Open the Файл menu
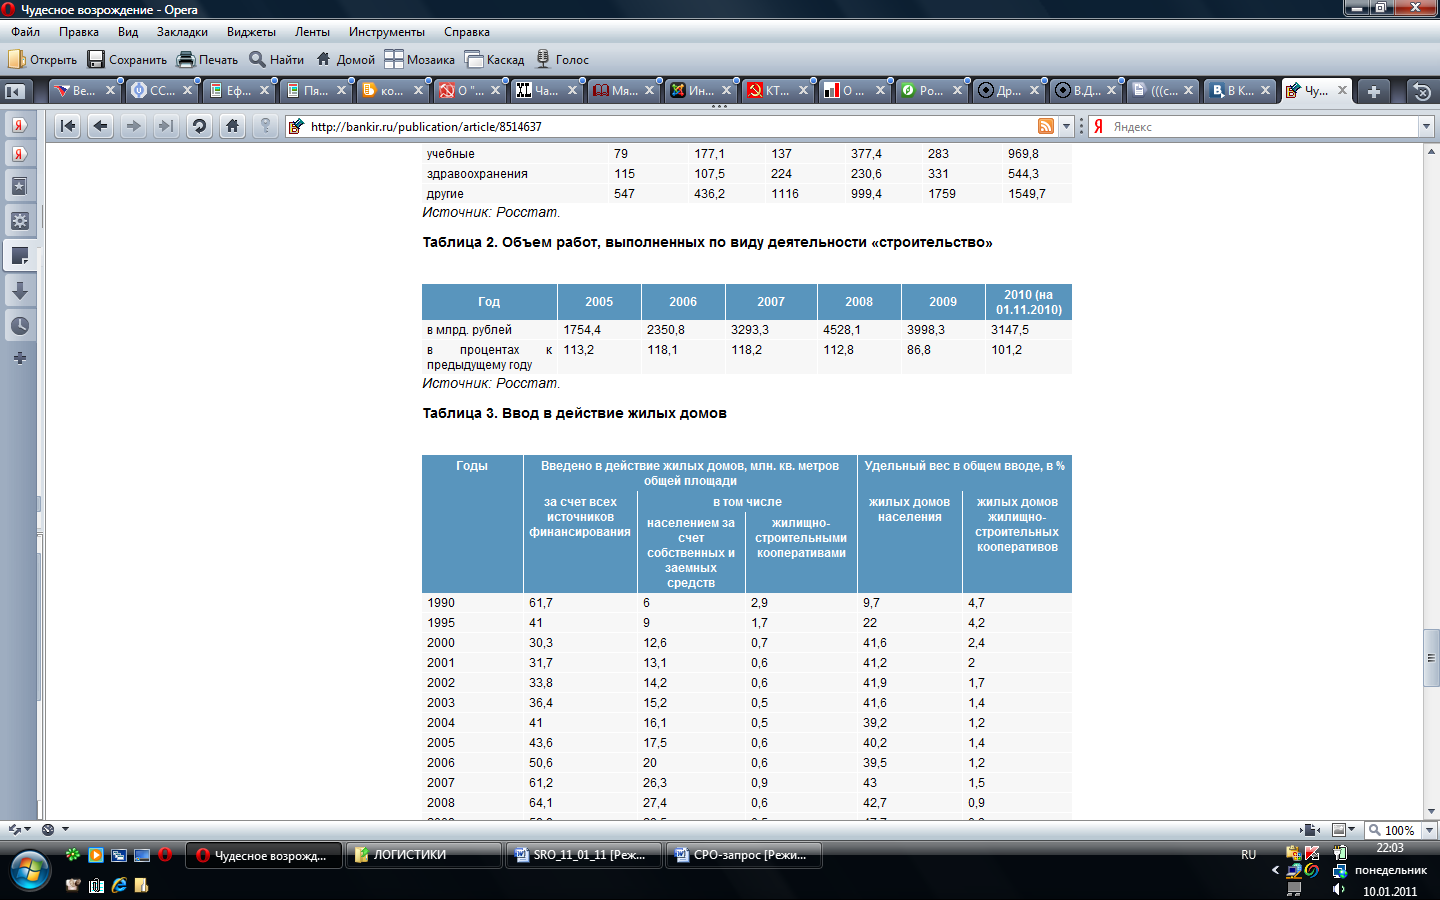1440x900 pixels. 26,32
